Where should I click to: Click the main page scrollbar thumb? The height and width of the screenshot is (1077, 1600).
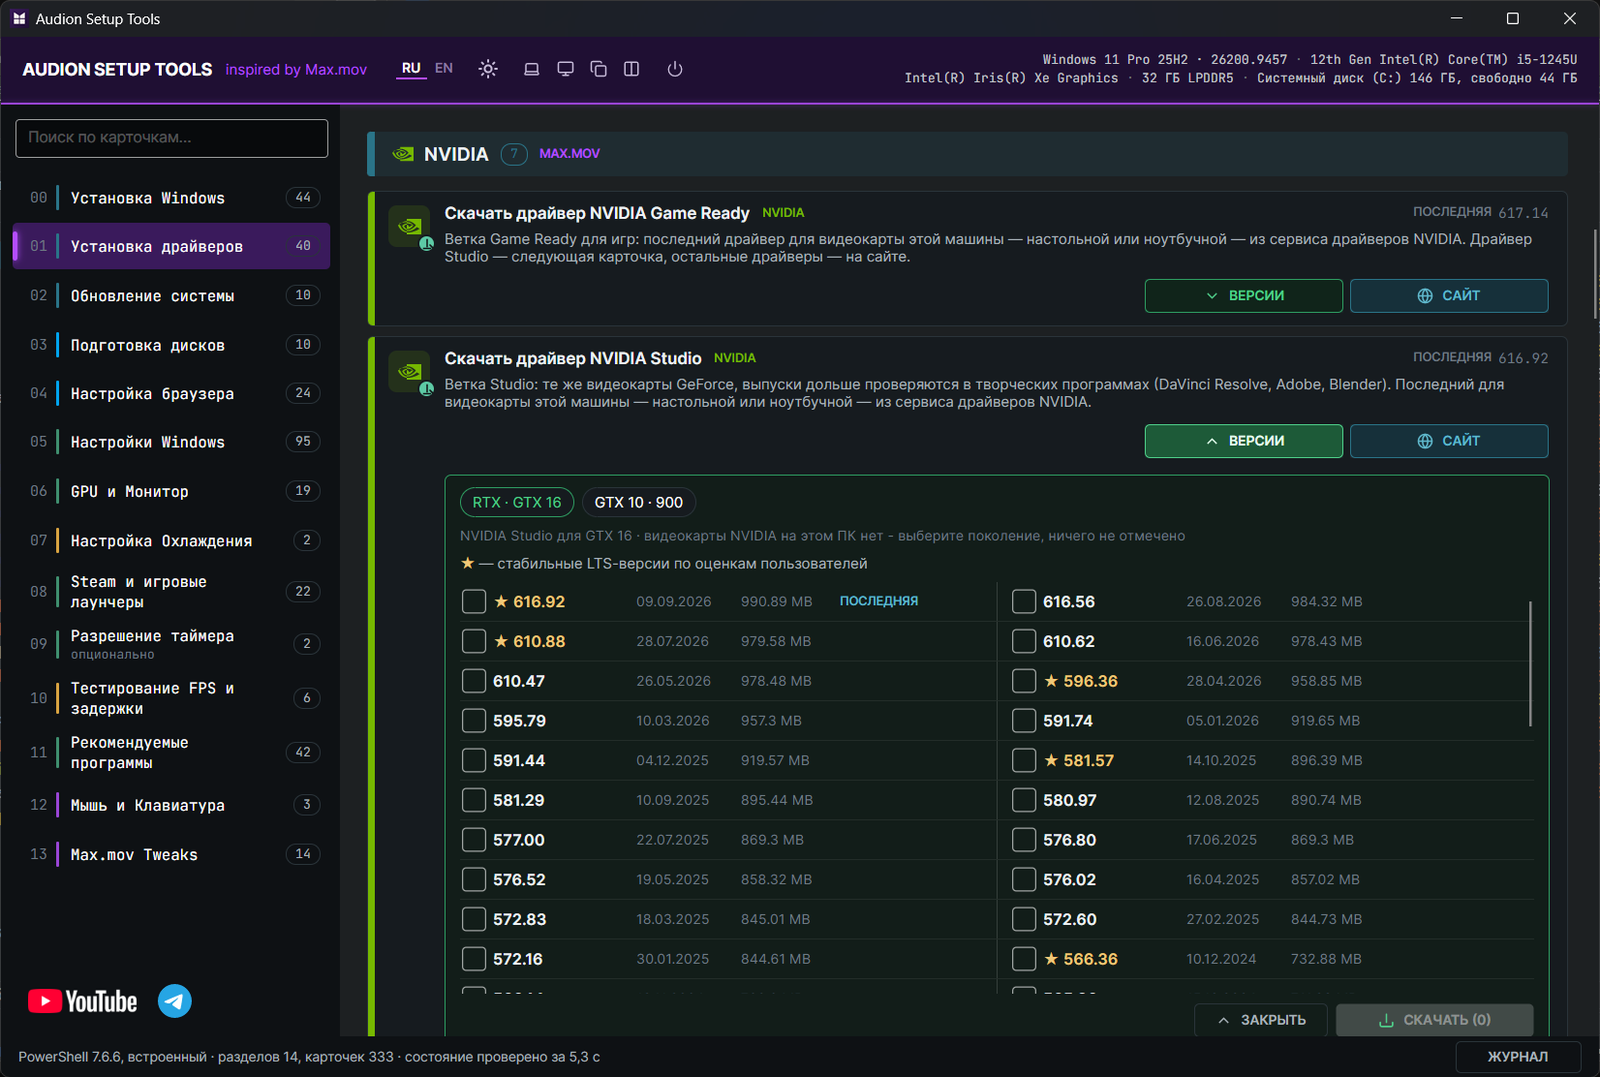1595,274
